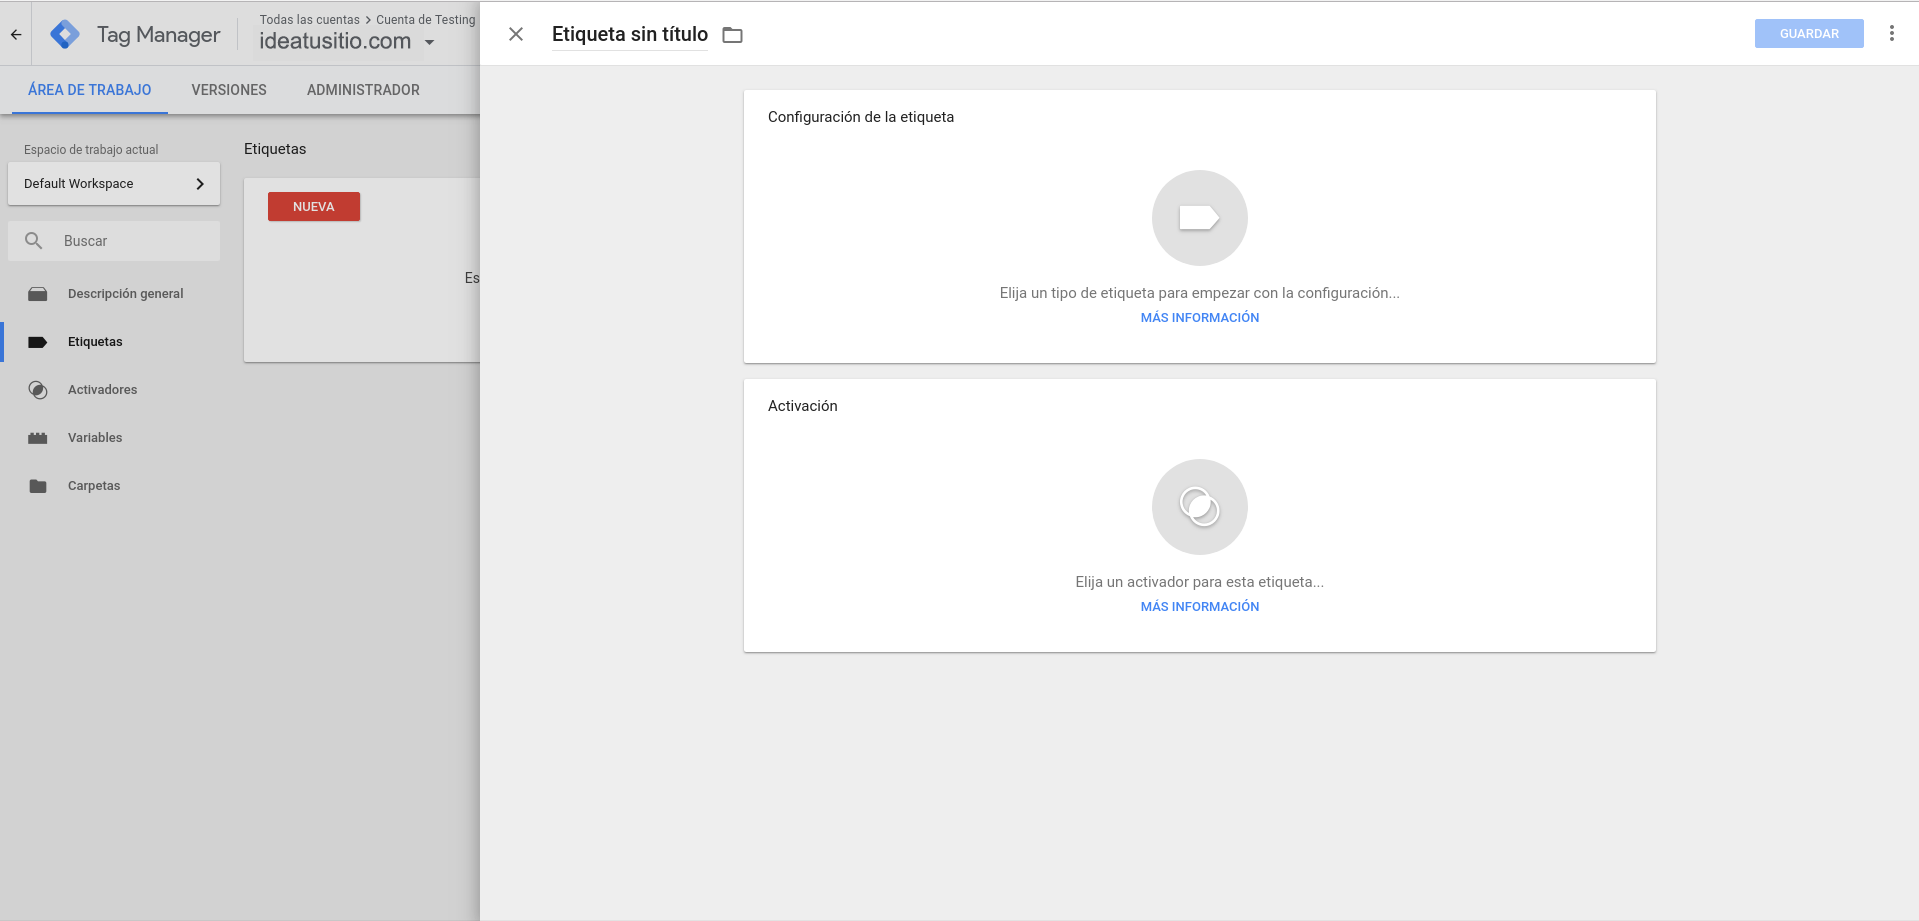Image resolution: width=1919 pixels, height=921 pixels.
Task: Edit the Etiqueta sin título name
Action: [629, 34]
